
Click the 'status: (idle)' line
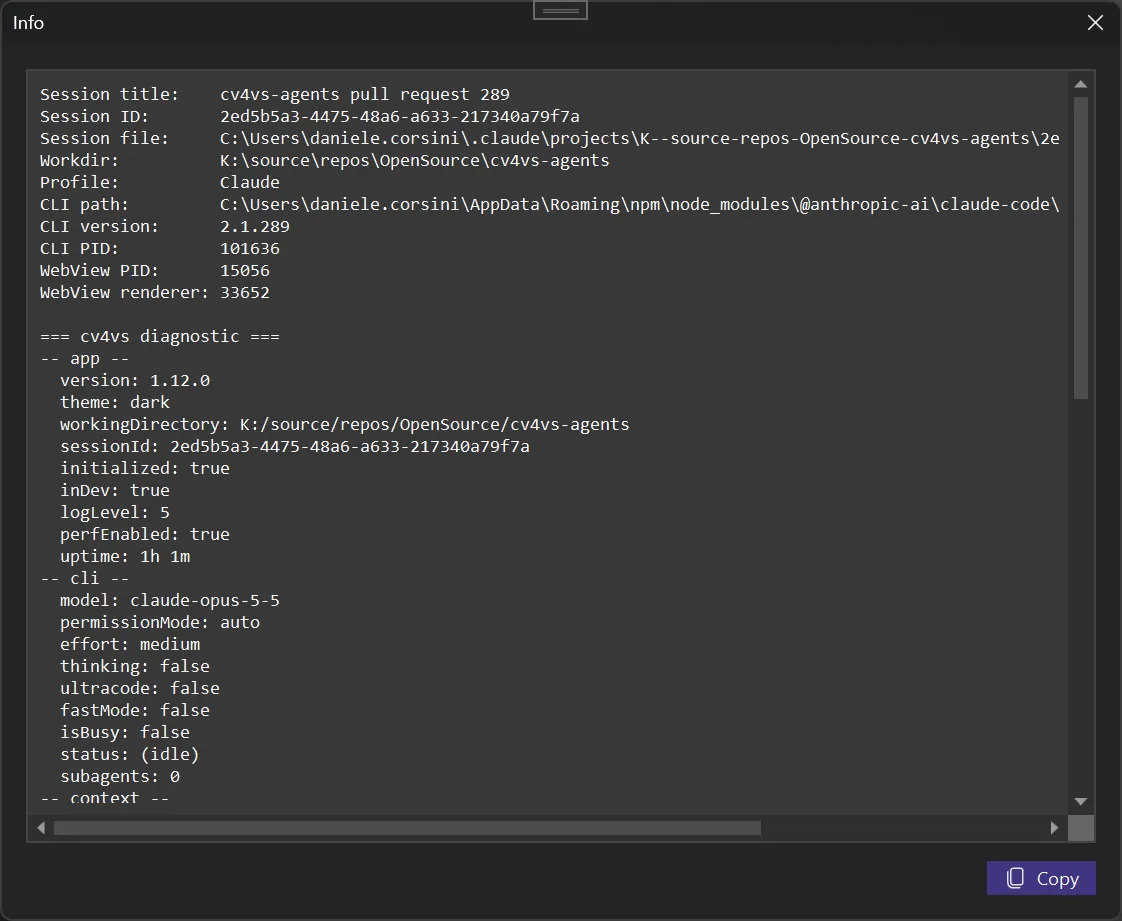130,754
